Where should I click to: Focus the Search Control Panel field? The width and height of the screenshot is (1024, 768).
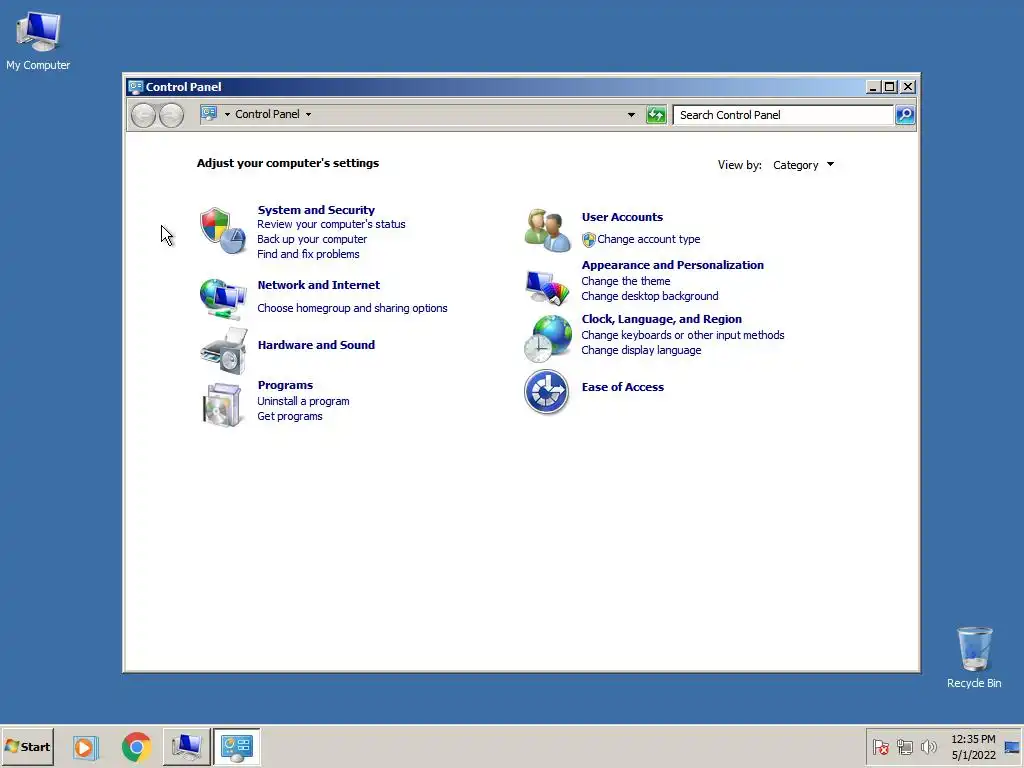(x=783, y=115)
